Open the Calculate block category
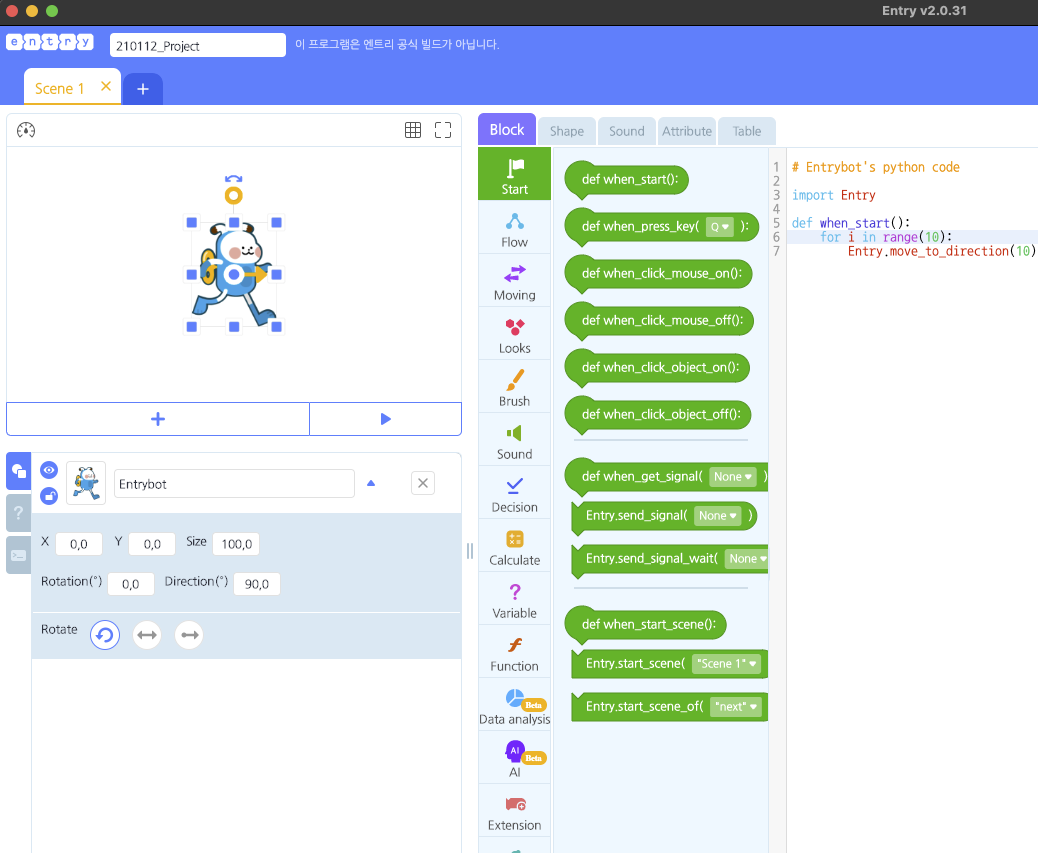This screenshot has height=853, width=1038. point(514,546)
